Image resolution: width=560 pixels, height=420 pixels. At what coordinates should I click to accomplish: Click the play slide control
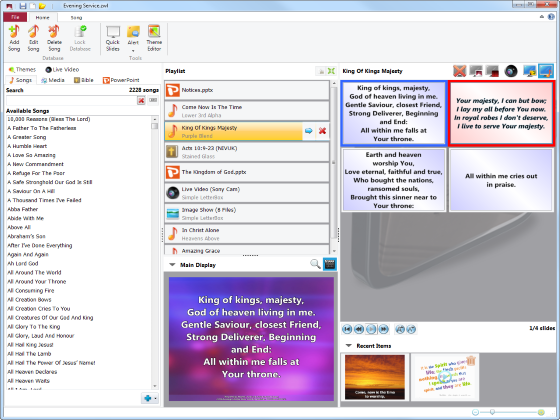click(x=371, y=329)
